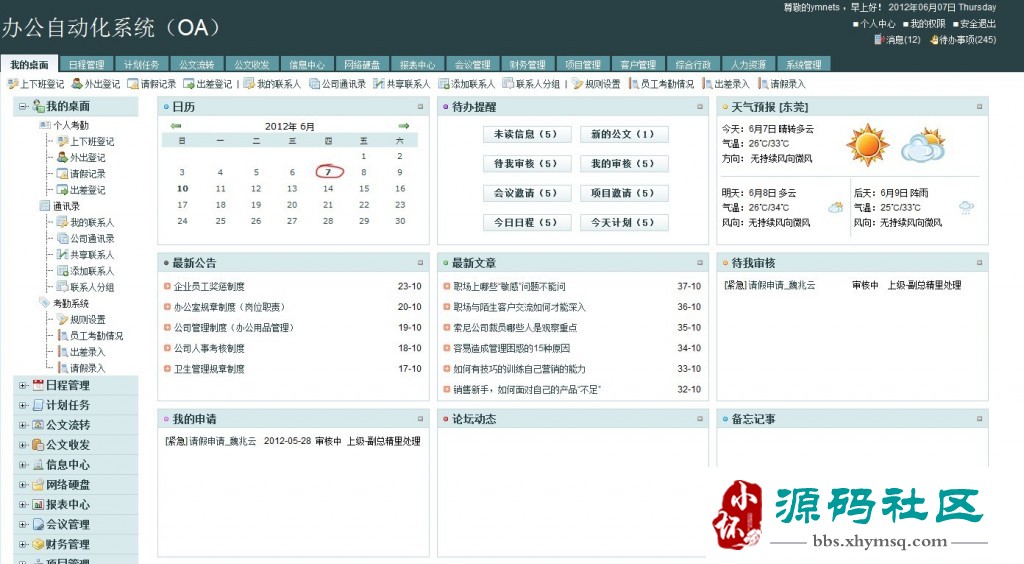Expand 信息中心 in sidebar
This screenshot has width=1024, height=564.
click(x=23, y=465)
